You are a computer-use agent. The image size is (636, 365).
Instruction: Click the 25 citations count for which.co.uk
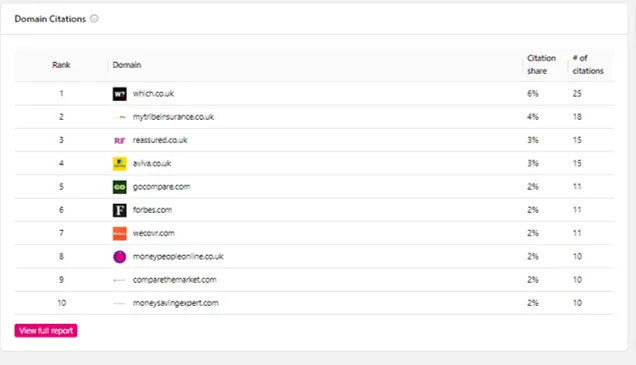tap(577, 94)
